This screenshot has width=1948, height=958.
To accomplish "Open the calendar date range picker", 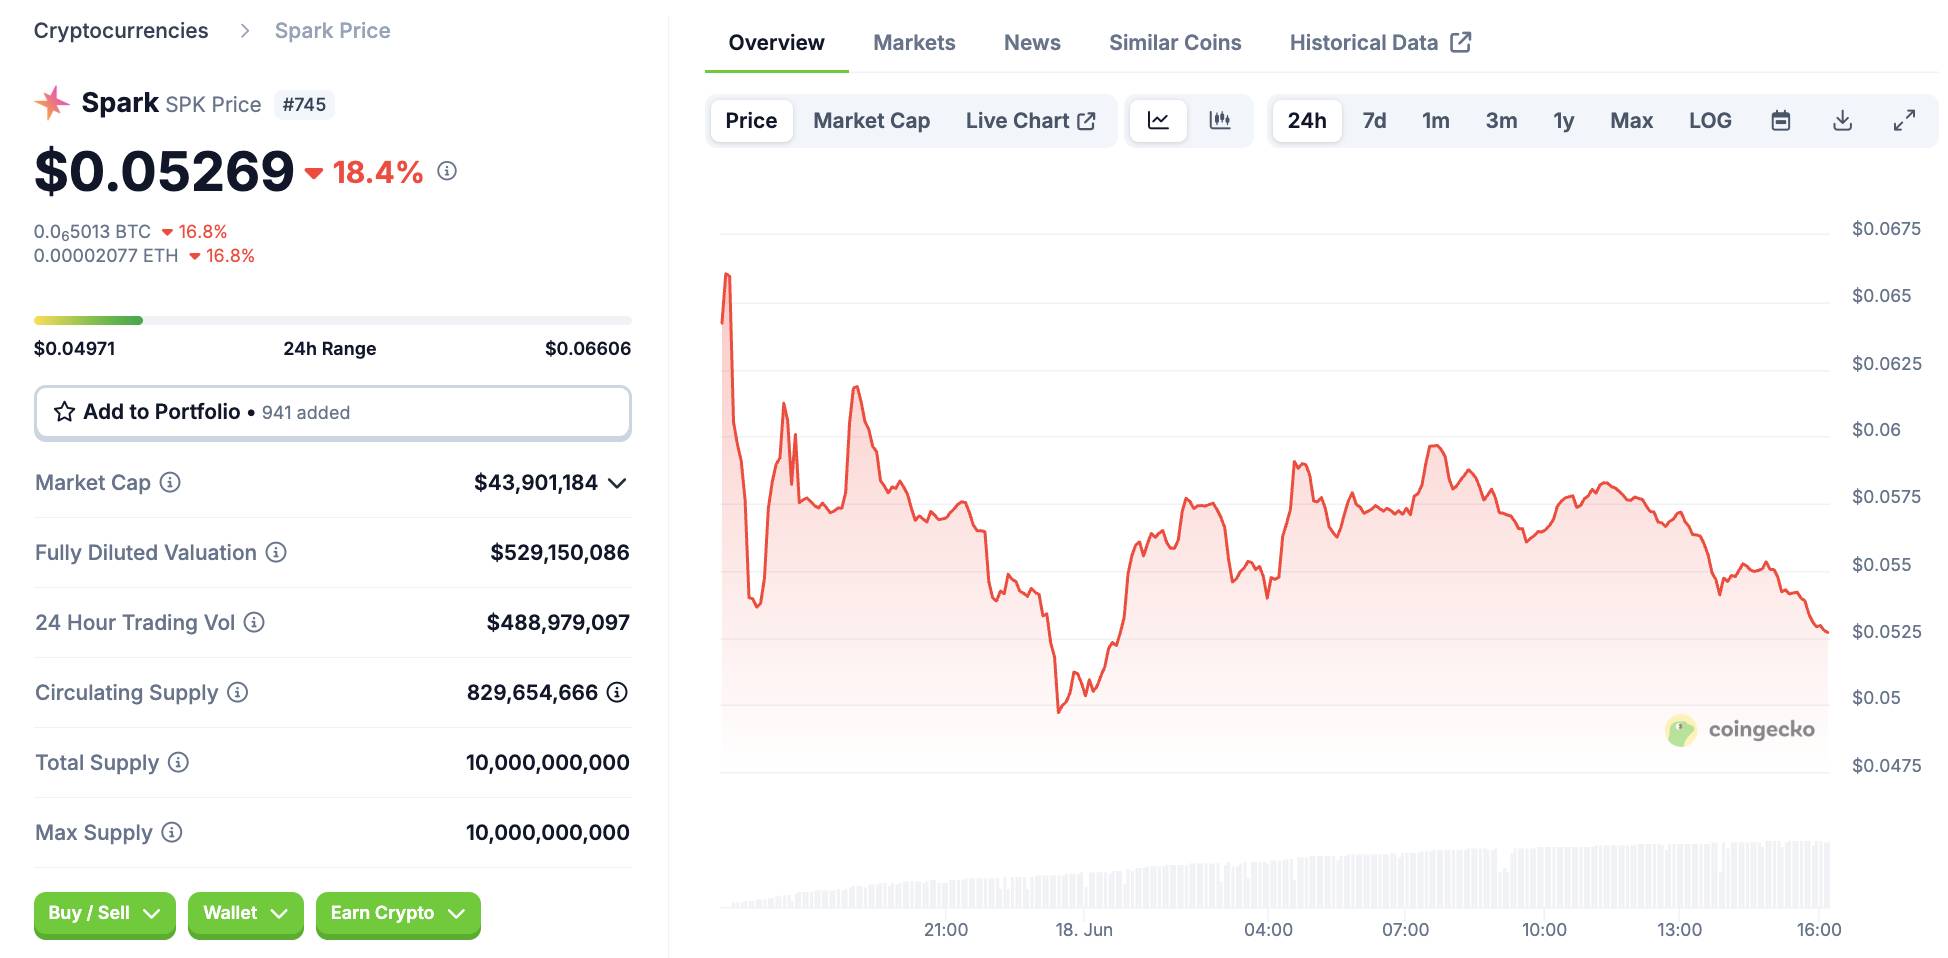I will click(1780, 121).
